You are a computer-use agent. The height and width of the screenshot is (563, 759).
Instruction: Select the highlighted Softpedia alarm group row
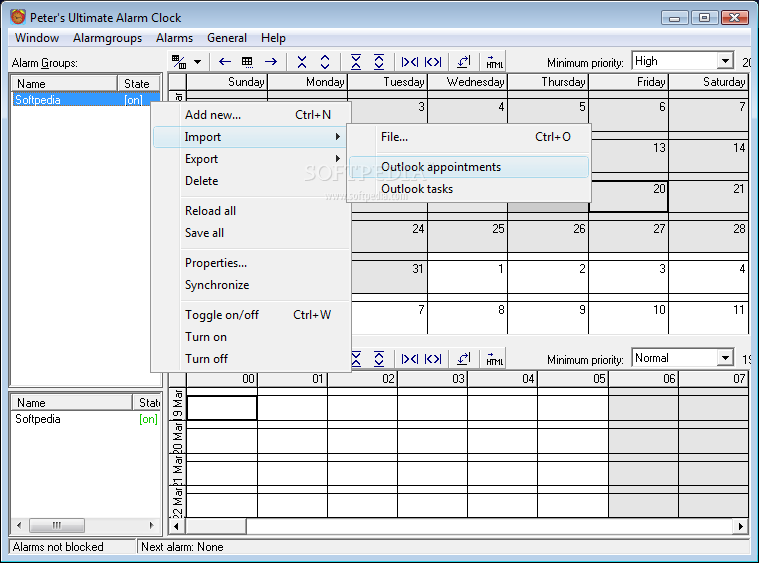coord(86,100)
